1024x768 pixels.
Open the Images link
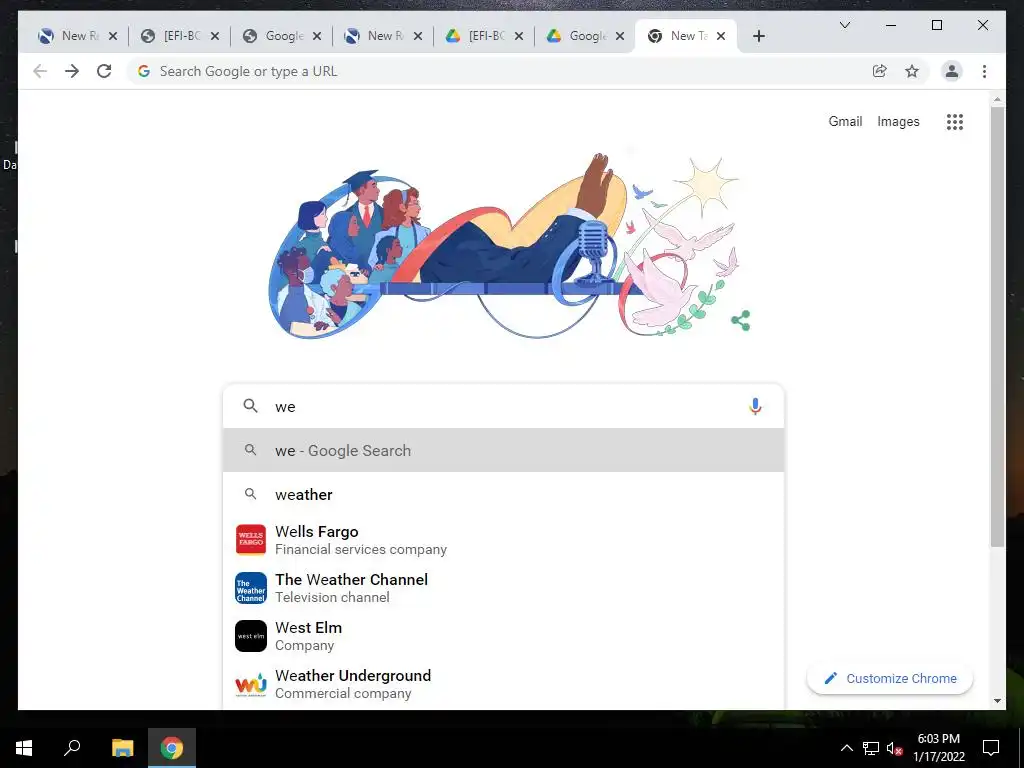click(898, 121)
